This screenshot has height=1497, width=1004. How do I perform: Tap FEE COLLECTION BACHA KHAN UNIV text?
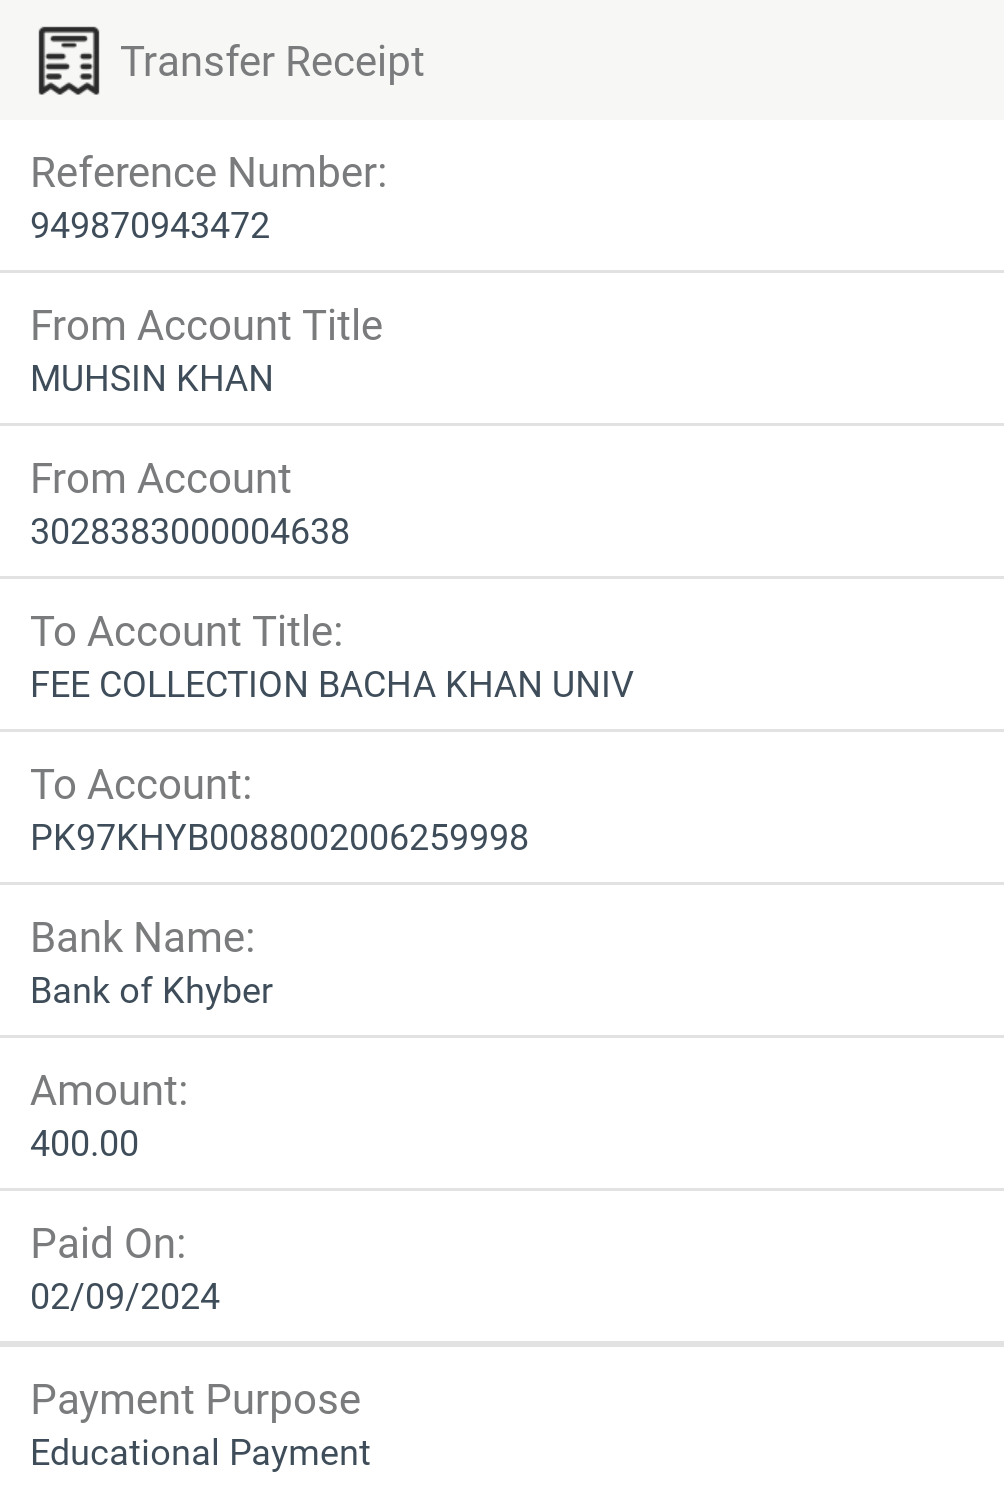(x=332, y=685)
